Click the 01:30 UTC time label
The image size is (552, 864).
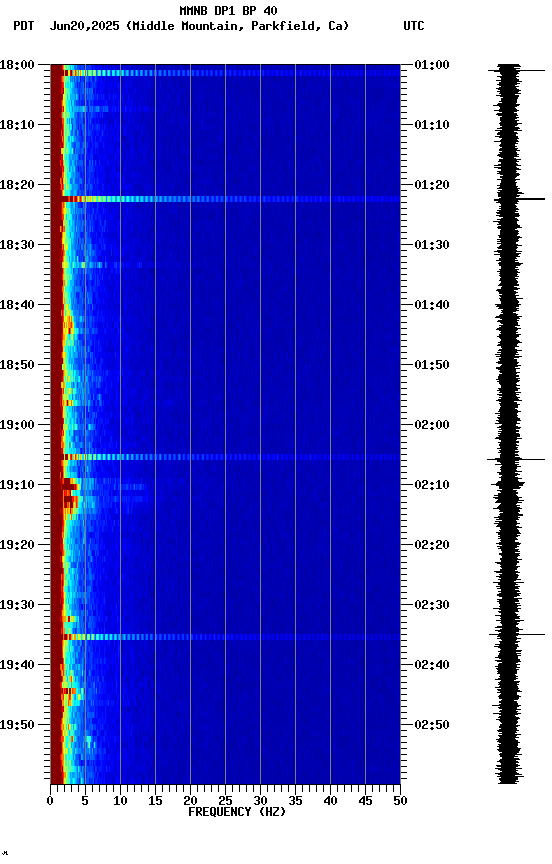432,245
